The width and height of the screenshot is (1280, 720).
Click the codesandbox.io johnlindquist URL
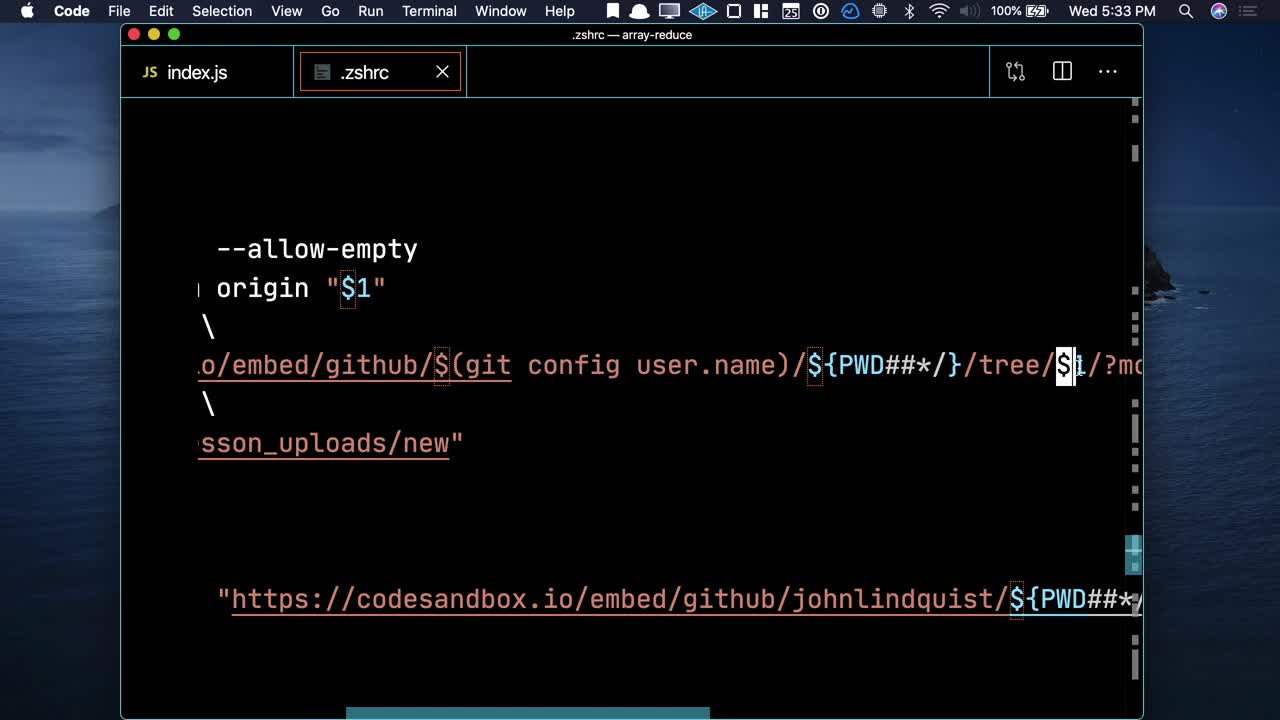620,599
